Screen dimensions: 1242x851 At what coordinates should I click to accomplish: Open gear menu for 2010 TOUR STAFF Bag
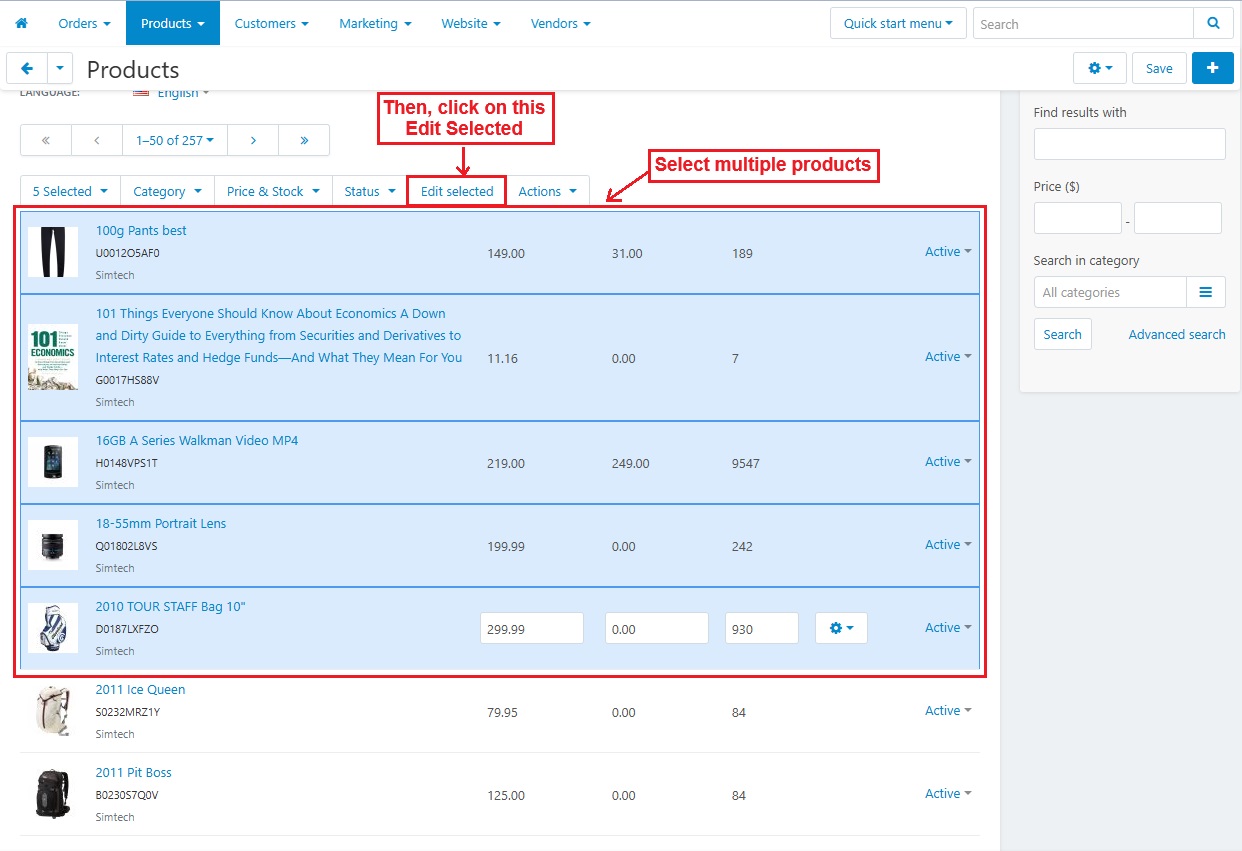point(841,628)
